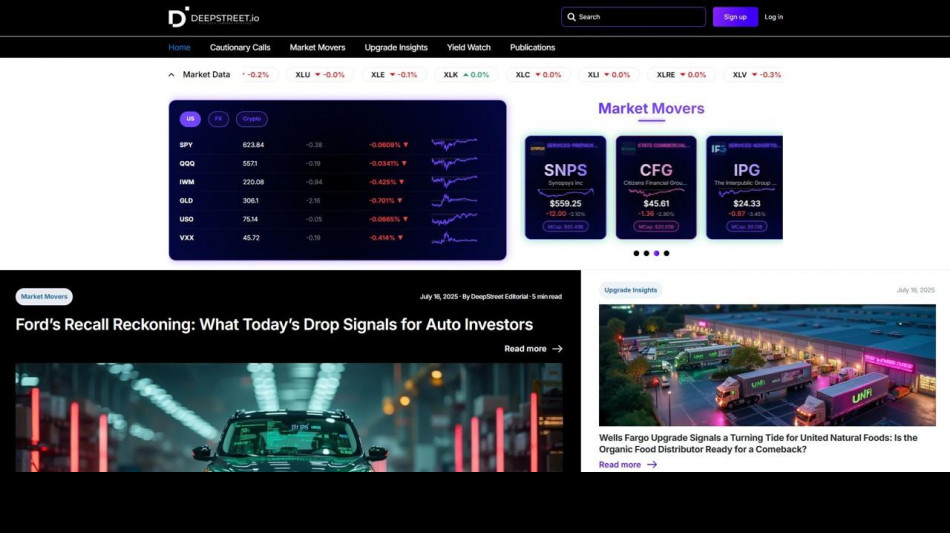
Task: Select the US market toggle
Action: click(190, 119)
